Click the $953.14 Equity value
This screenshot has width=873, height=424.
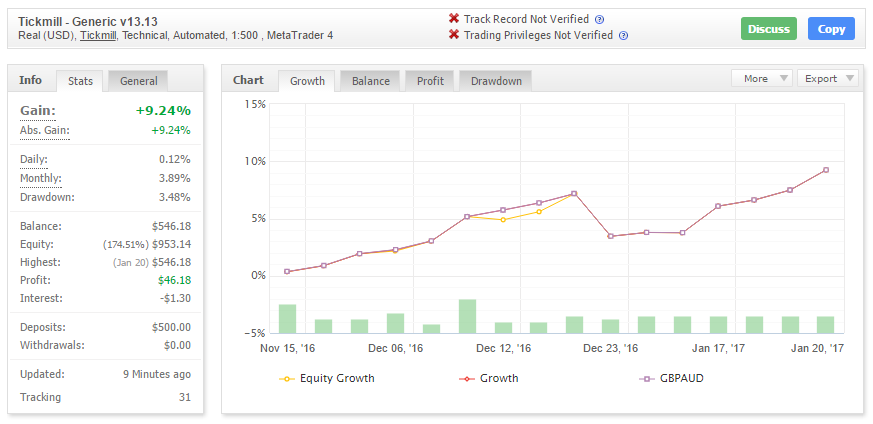171,244
